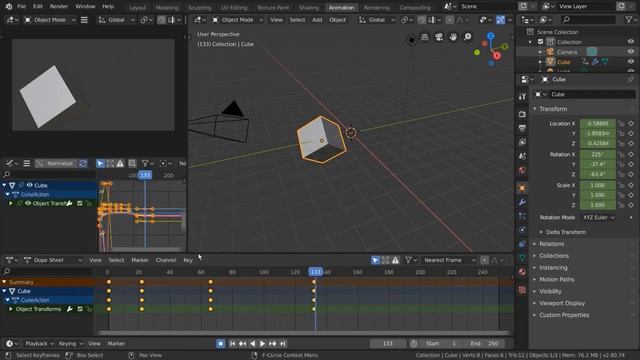Image resolution: width=640 pixels, height=360 pixels.
Task: Hide the Cube via its eye icon
Action: point(631,62)
